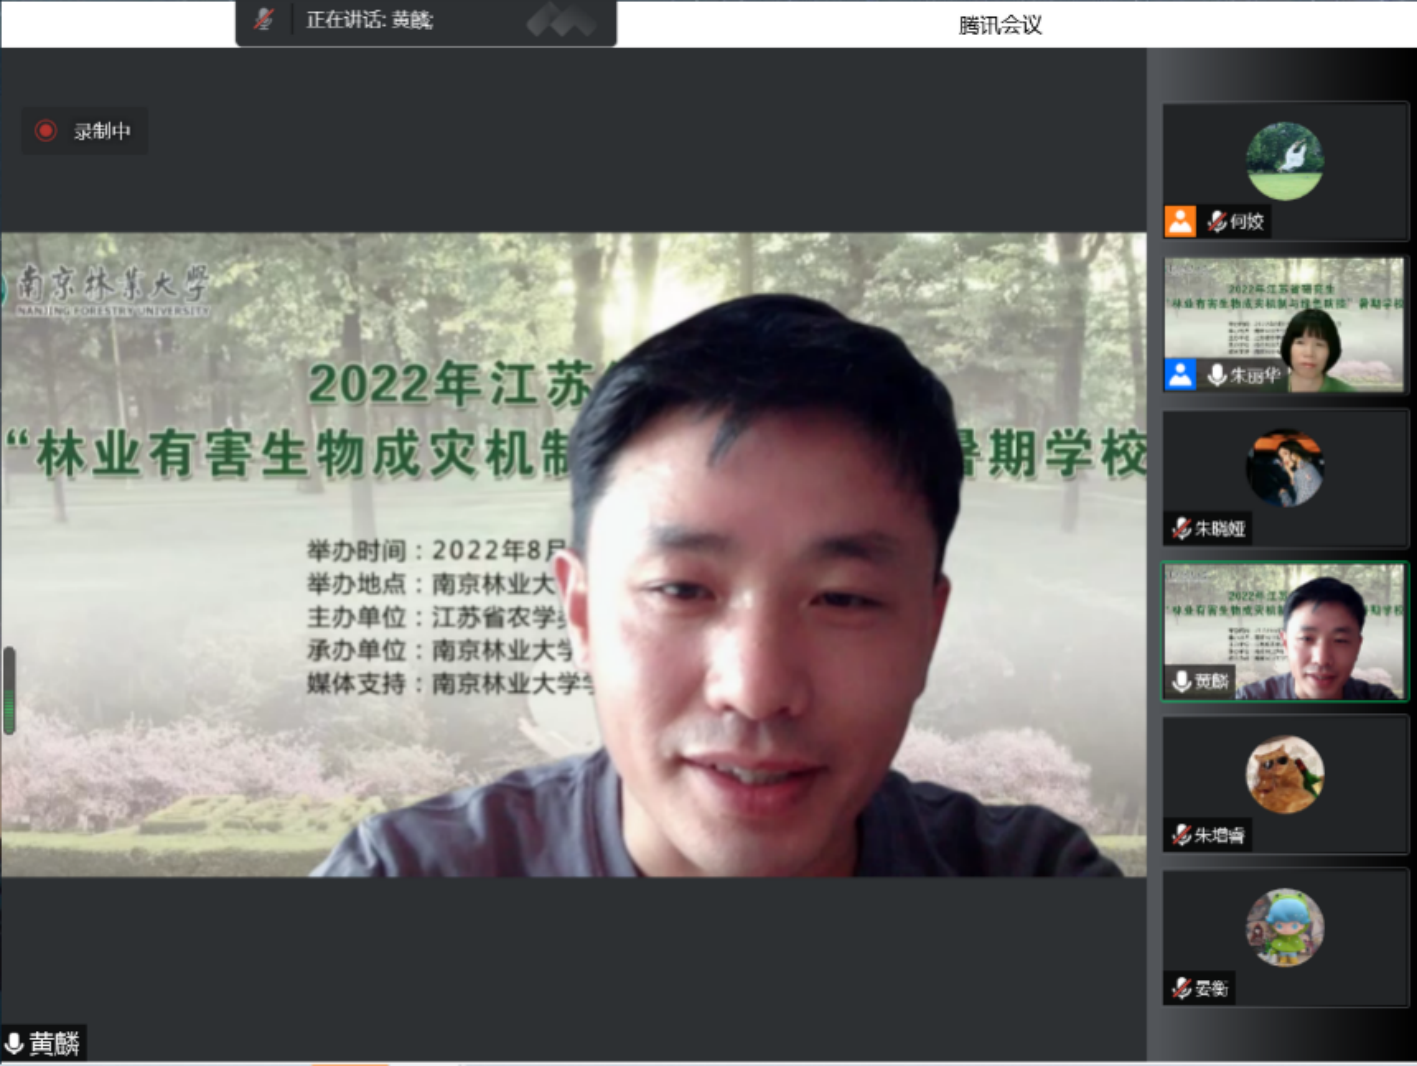Image resolution: width=1417 pixels, height=1066 pixels.
Task: Select 黄麟's highlighted video tile
Action: [1285, 631]
